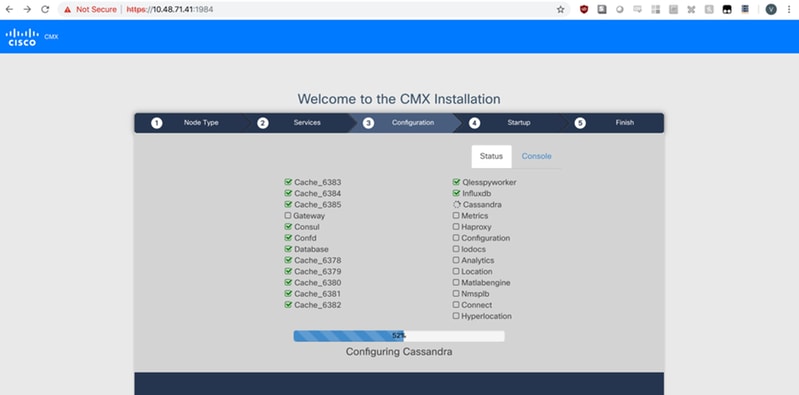Click the Not Secure warning icon

(x=67, y=9)
